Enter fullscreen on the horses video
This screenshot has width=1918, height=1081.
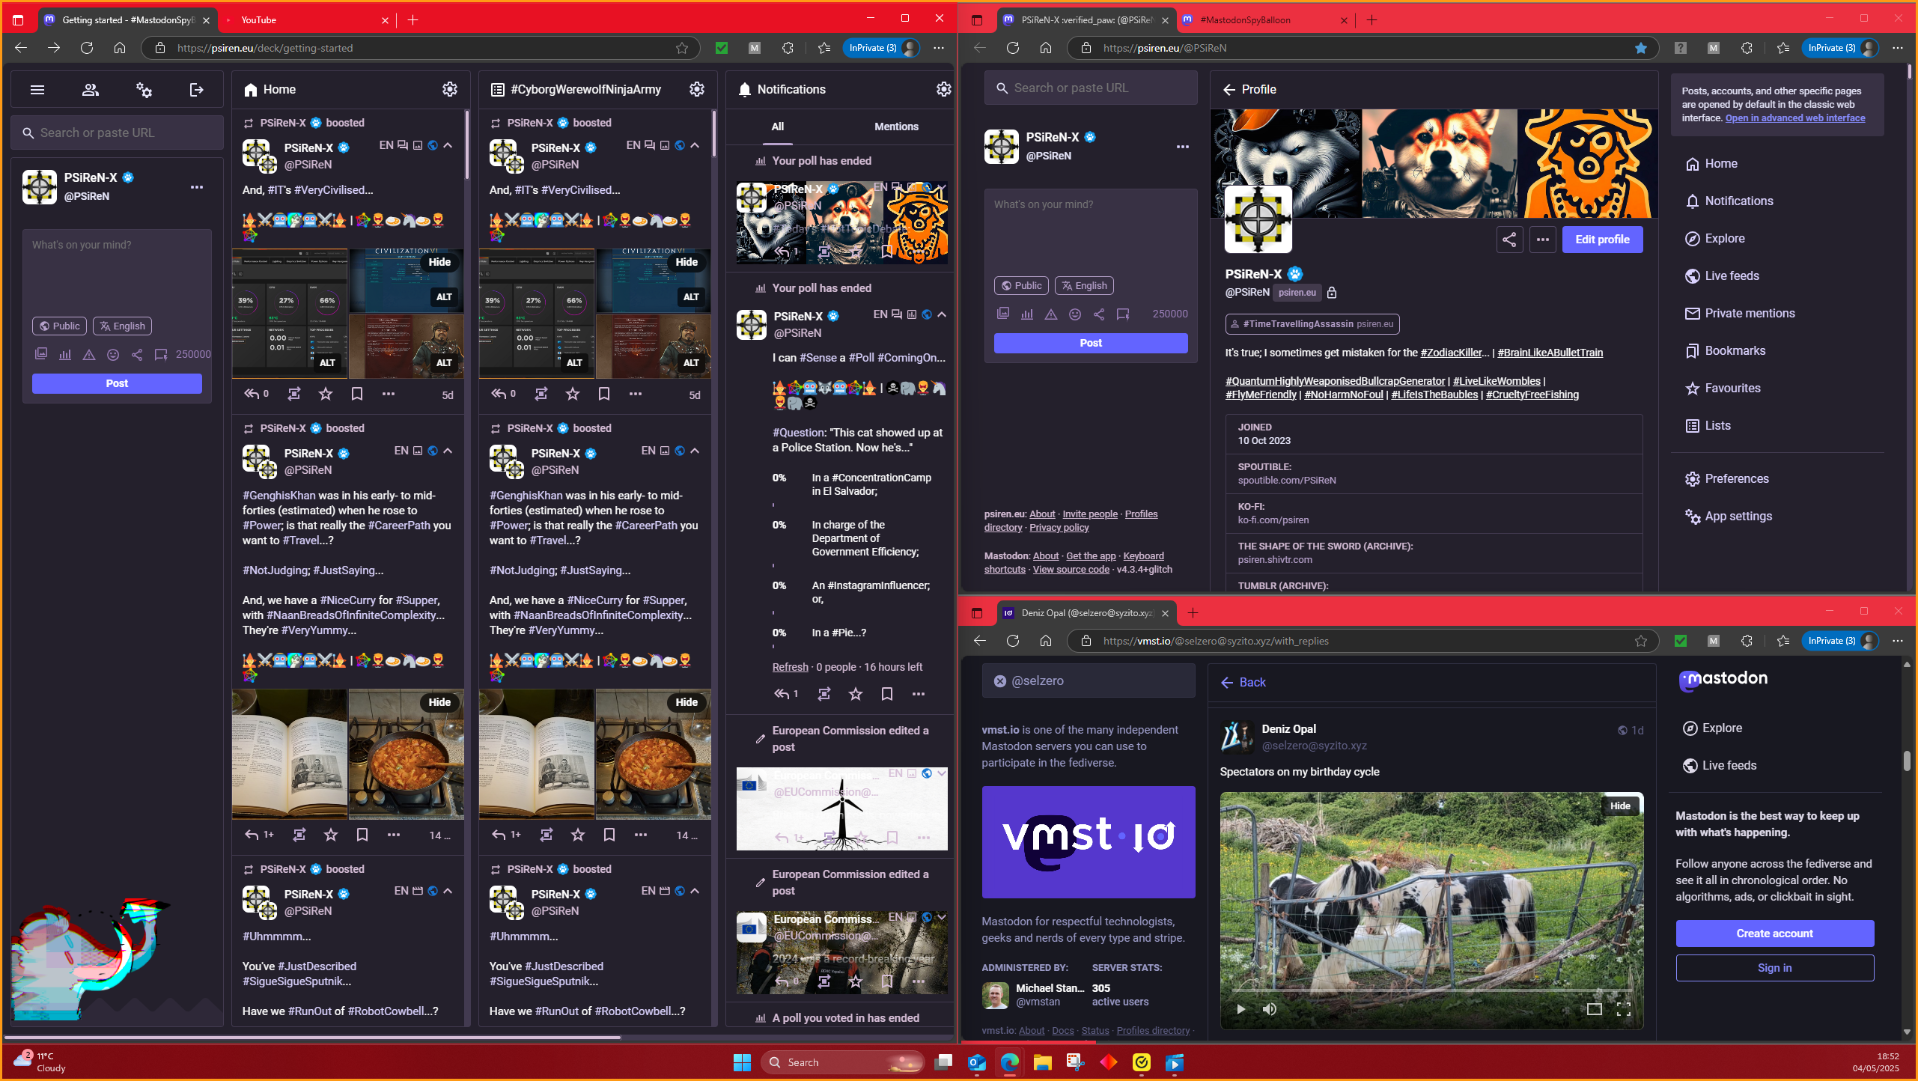coord(1623,1009)
